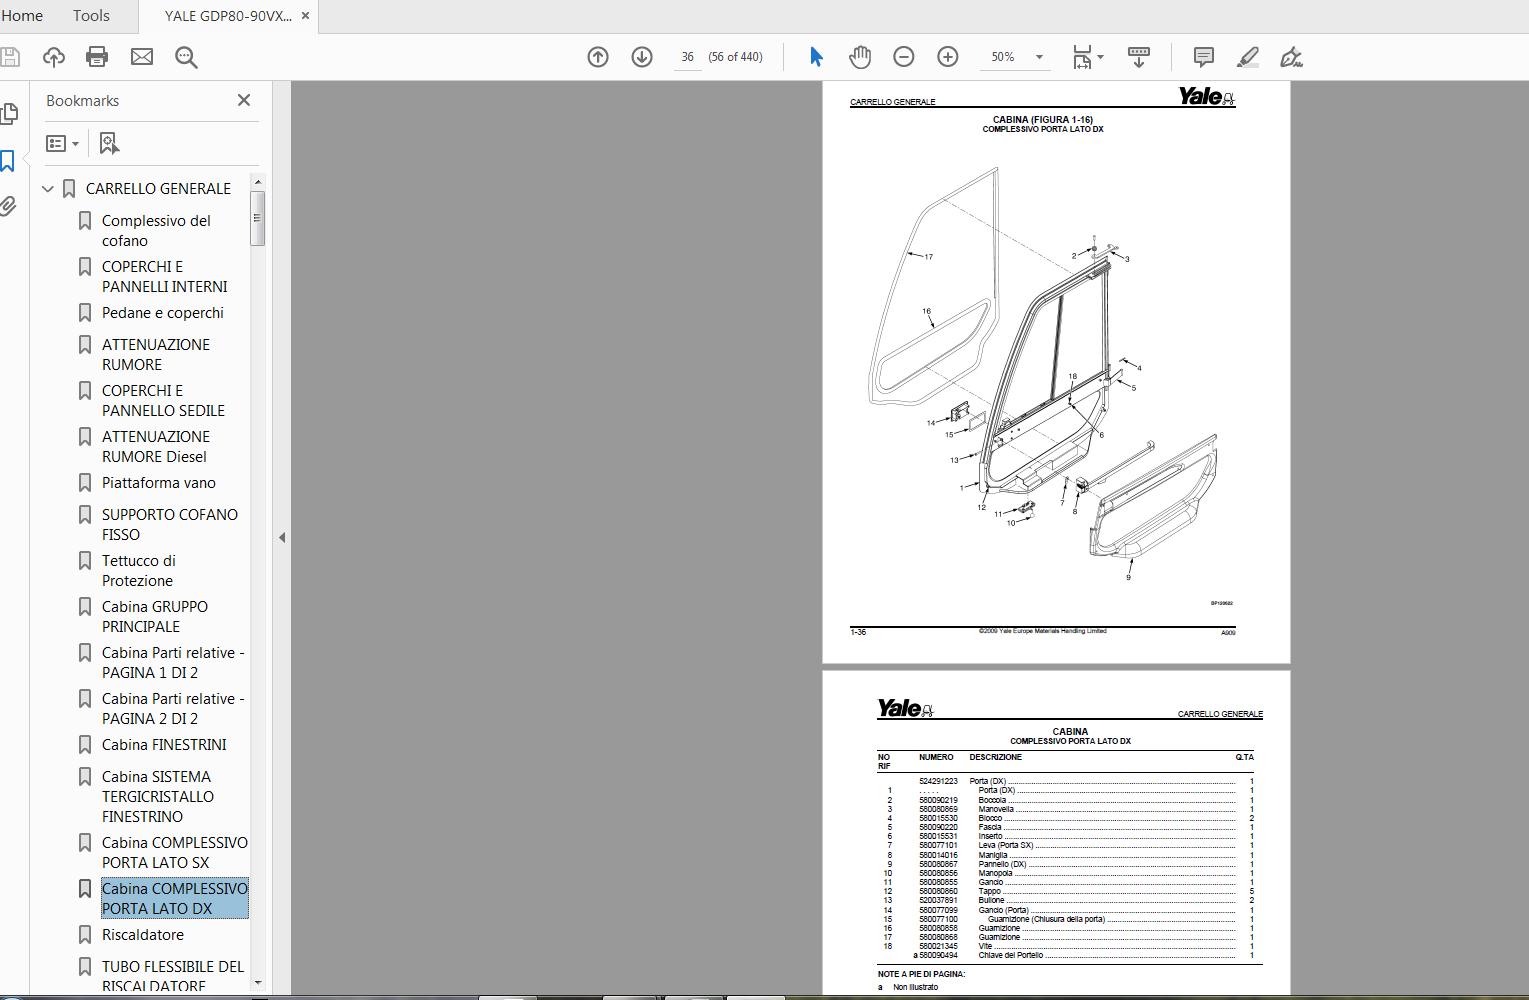Screen dimensions: 1529x1000
Task: Open the sign document pen tool
Action: click(1292, 57)
